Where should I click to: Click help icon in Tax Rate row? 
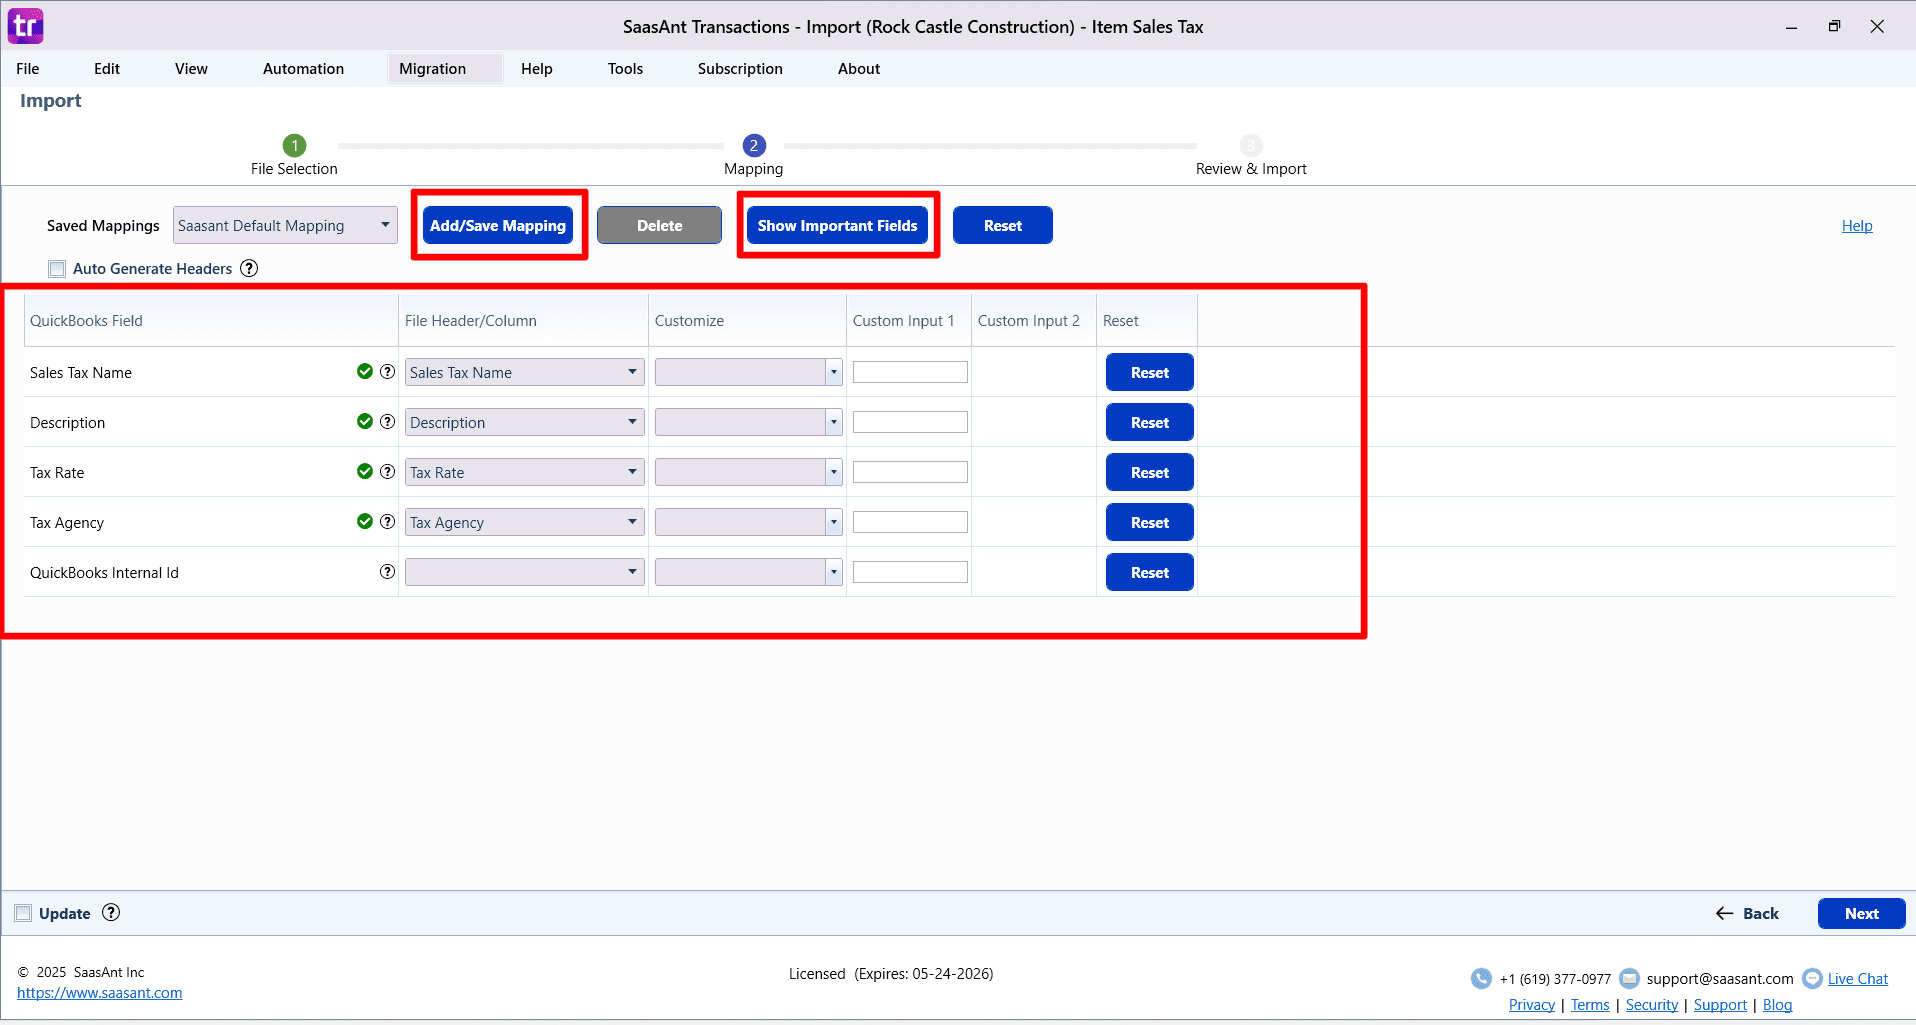coord(387,472)
